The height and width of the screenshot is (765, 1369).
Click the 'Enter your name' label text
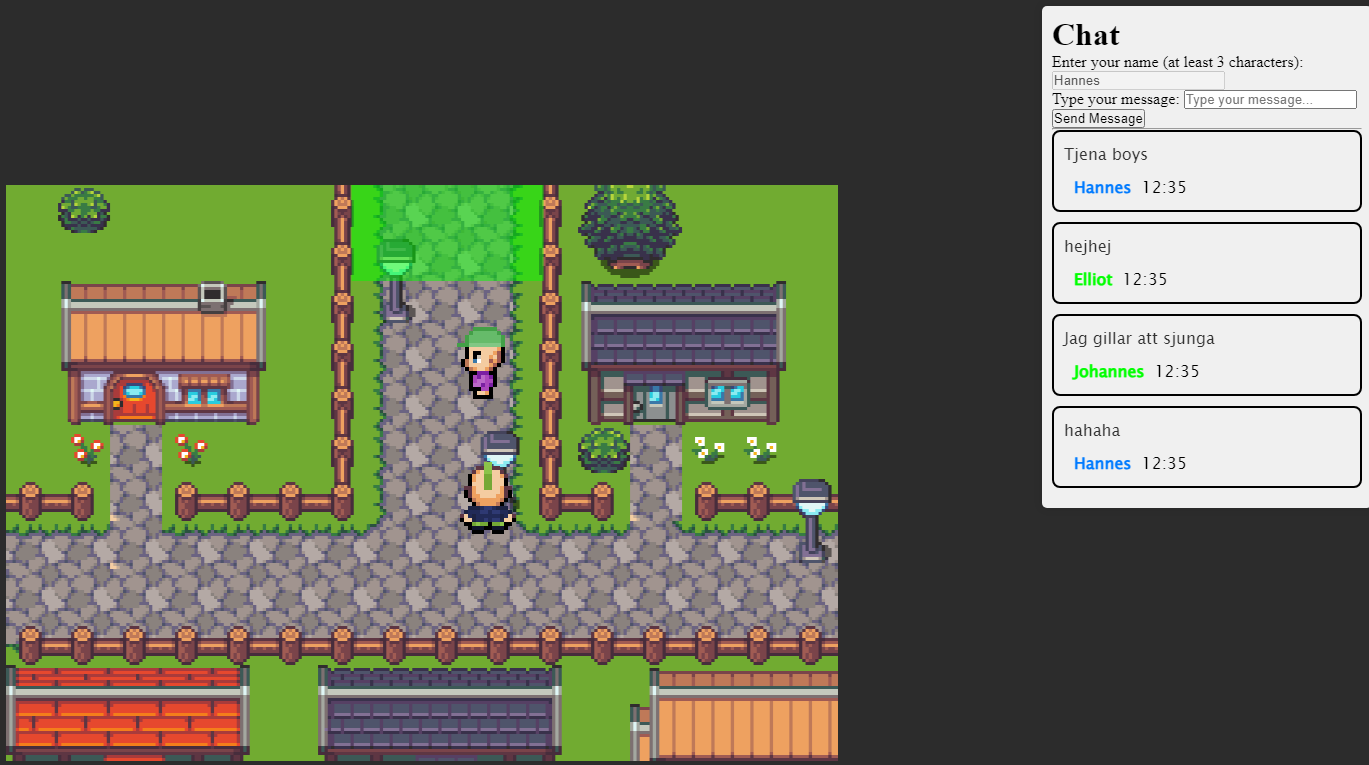(1177, 62)
